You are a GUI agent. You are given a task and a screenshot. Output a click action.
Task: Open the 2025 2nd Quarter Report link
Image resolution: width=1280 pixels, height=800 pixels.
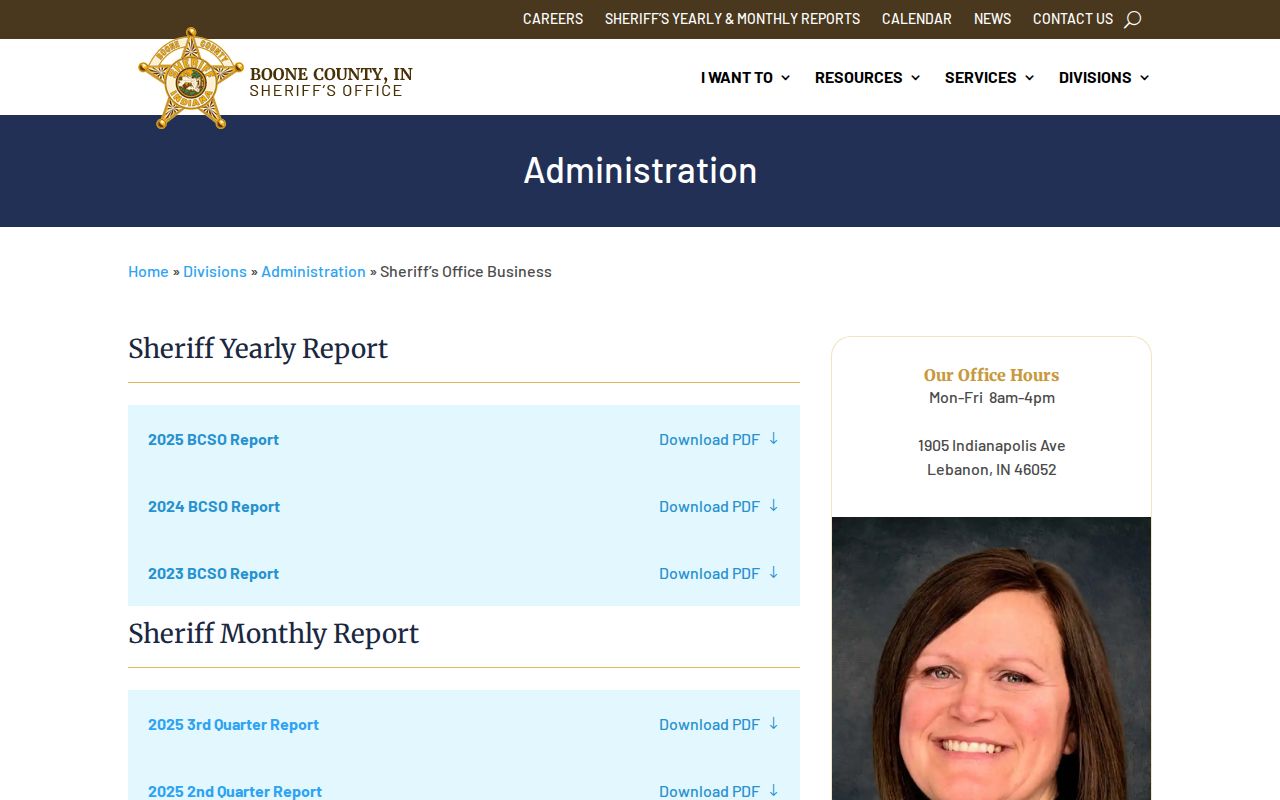pos(235,791)
